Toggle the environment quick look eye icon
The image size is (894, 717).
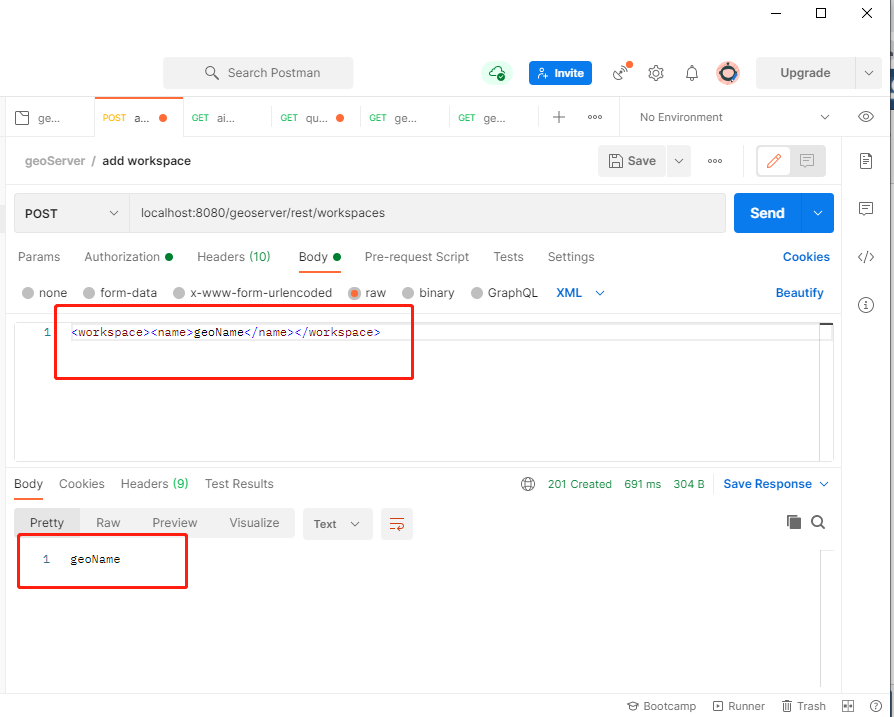point(866,117)
